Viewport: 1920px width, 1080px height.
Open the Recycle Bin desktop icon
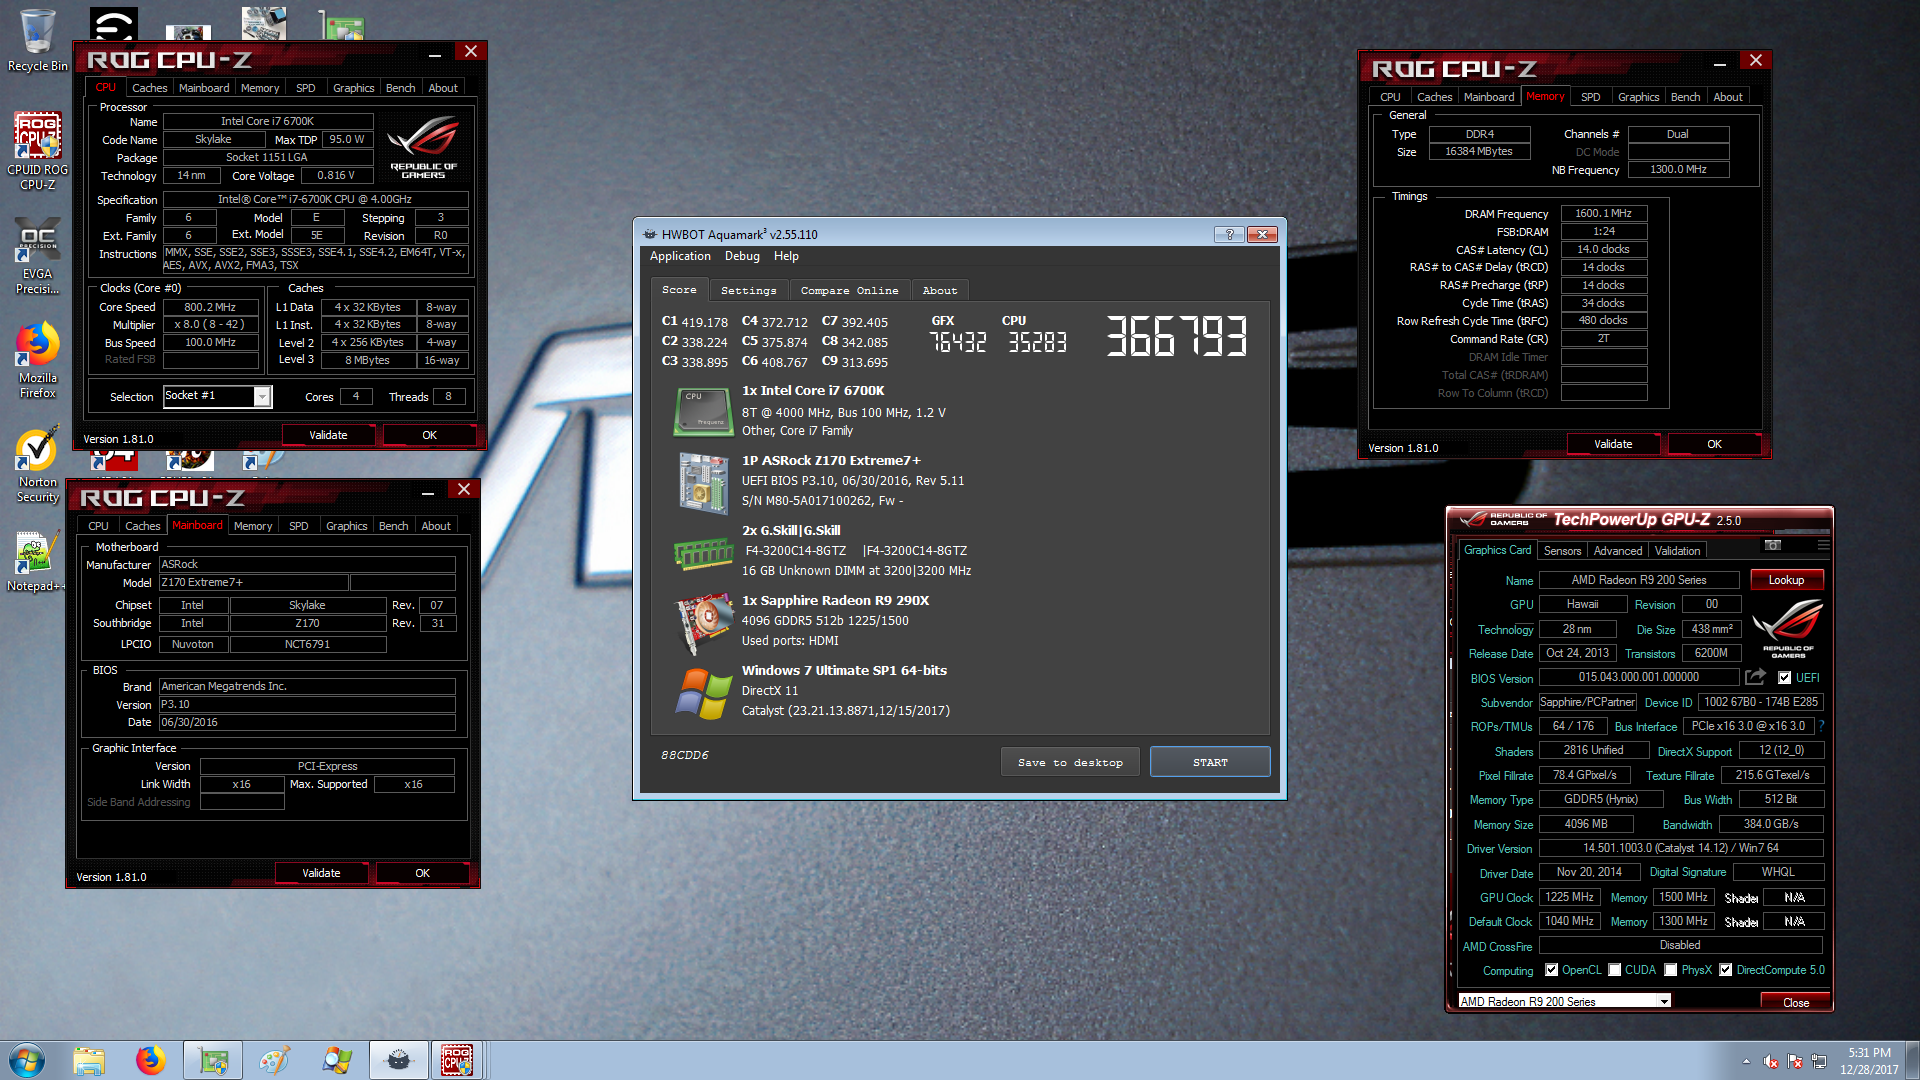(37, 40)
